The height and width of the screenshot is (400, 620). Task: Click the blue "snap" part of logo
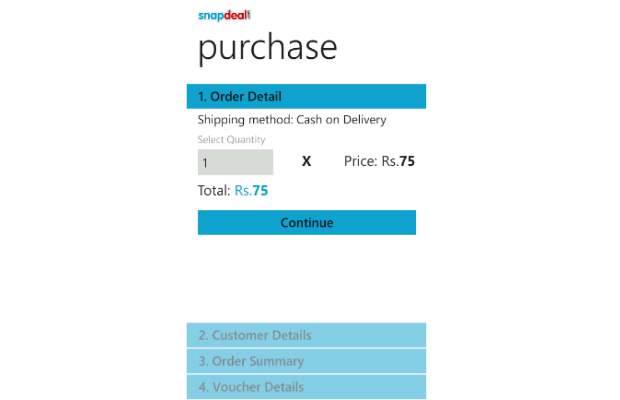tap(211, 17)
